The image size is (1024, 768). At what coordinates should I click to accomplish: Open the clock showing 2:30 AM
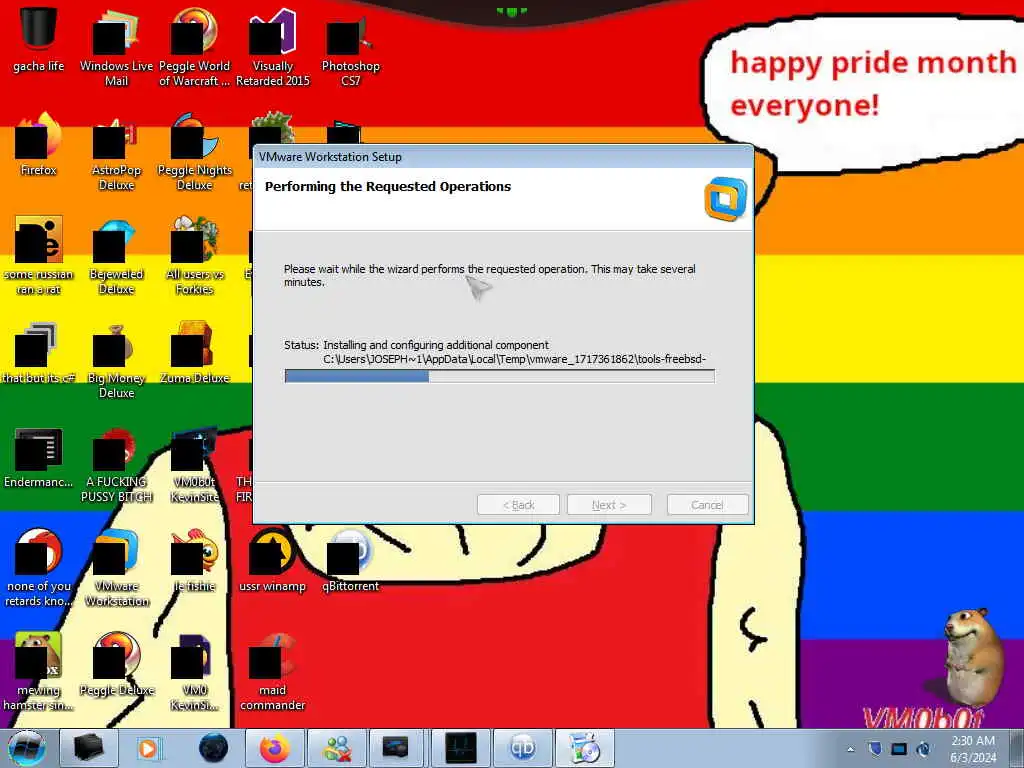point(973,749)
